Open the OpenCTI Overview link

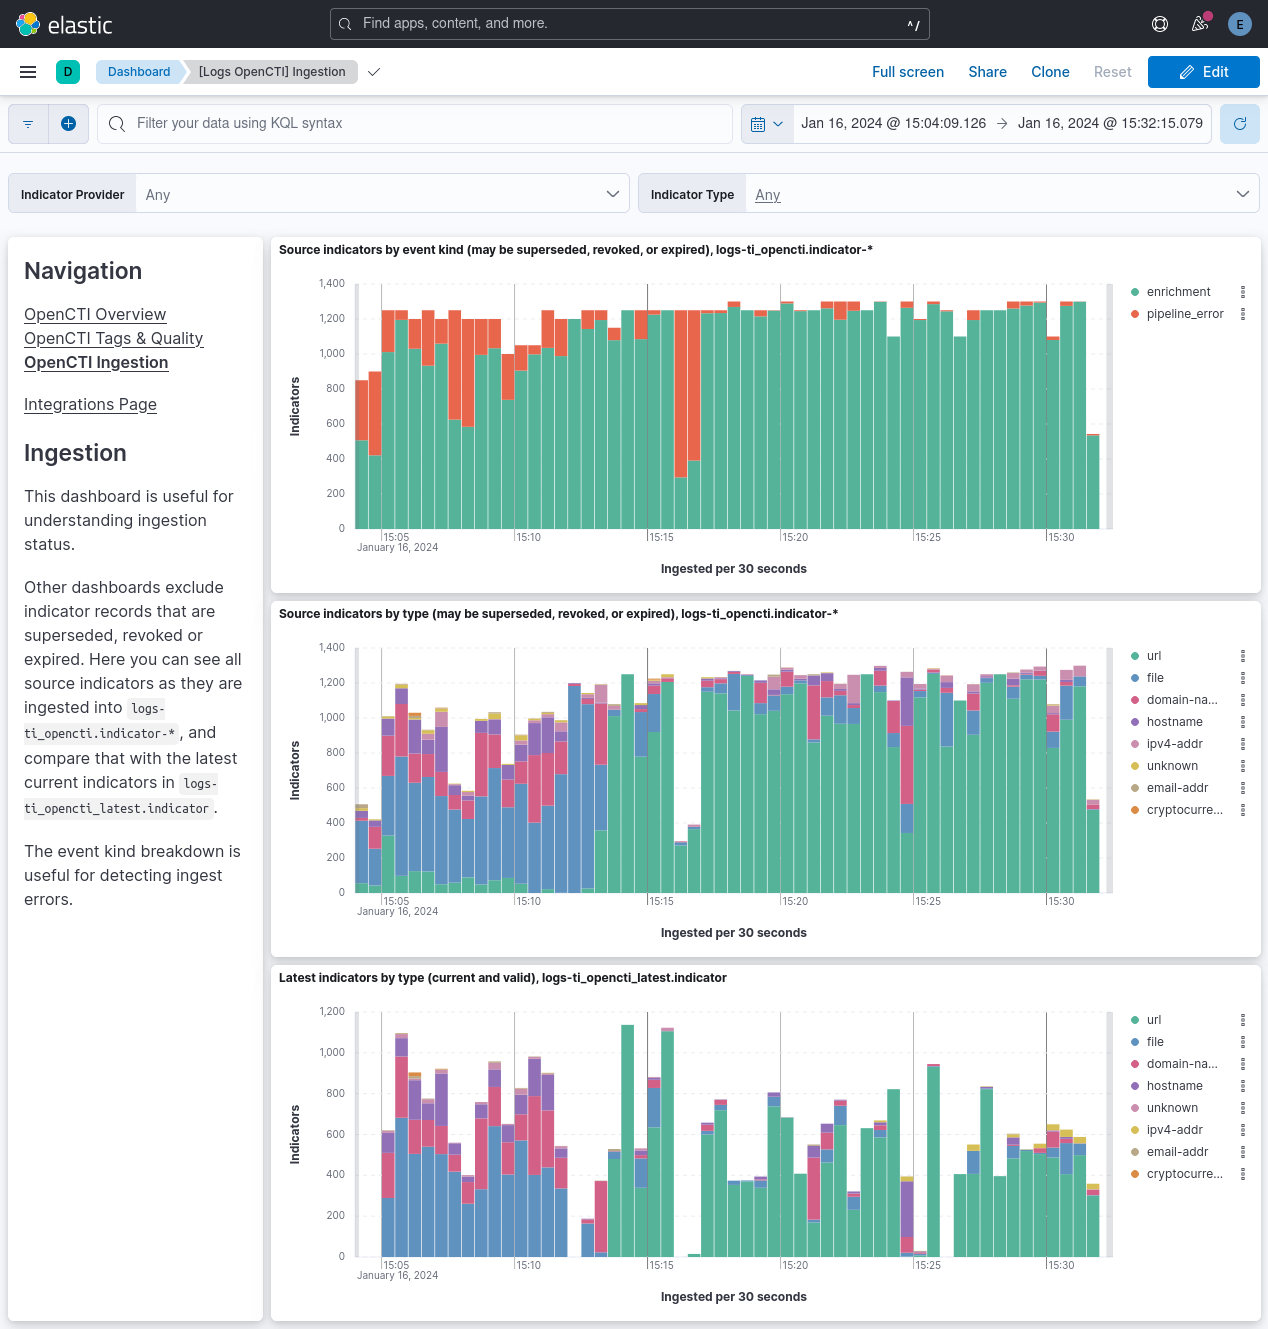point(94,314)
